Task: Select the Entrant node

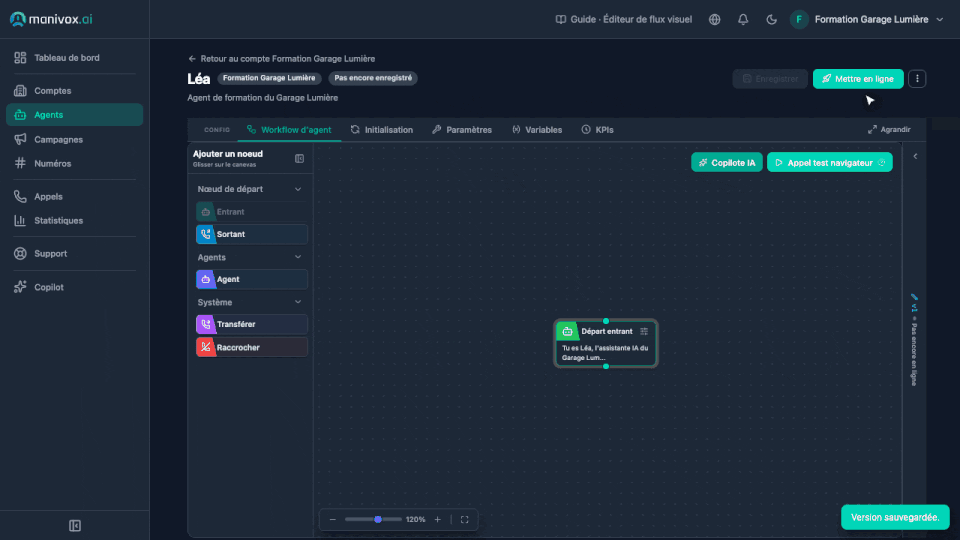Action: [251, 212]
